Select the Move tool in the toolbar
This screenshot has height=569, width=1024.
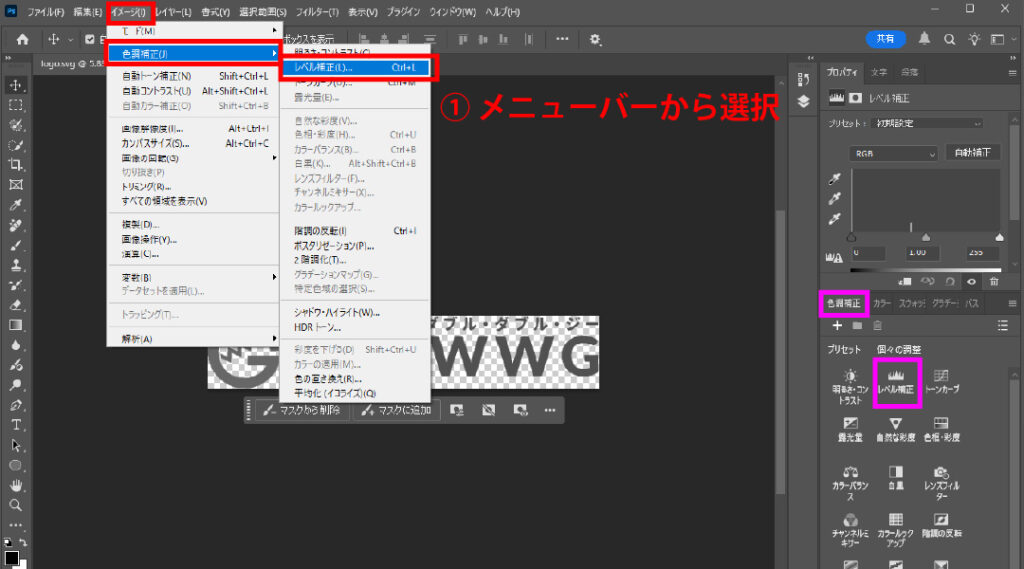[15, 85]
